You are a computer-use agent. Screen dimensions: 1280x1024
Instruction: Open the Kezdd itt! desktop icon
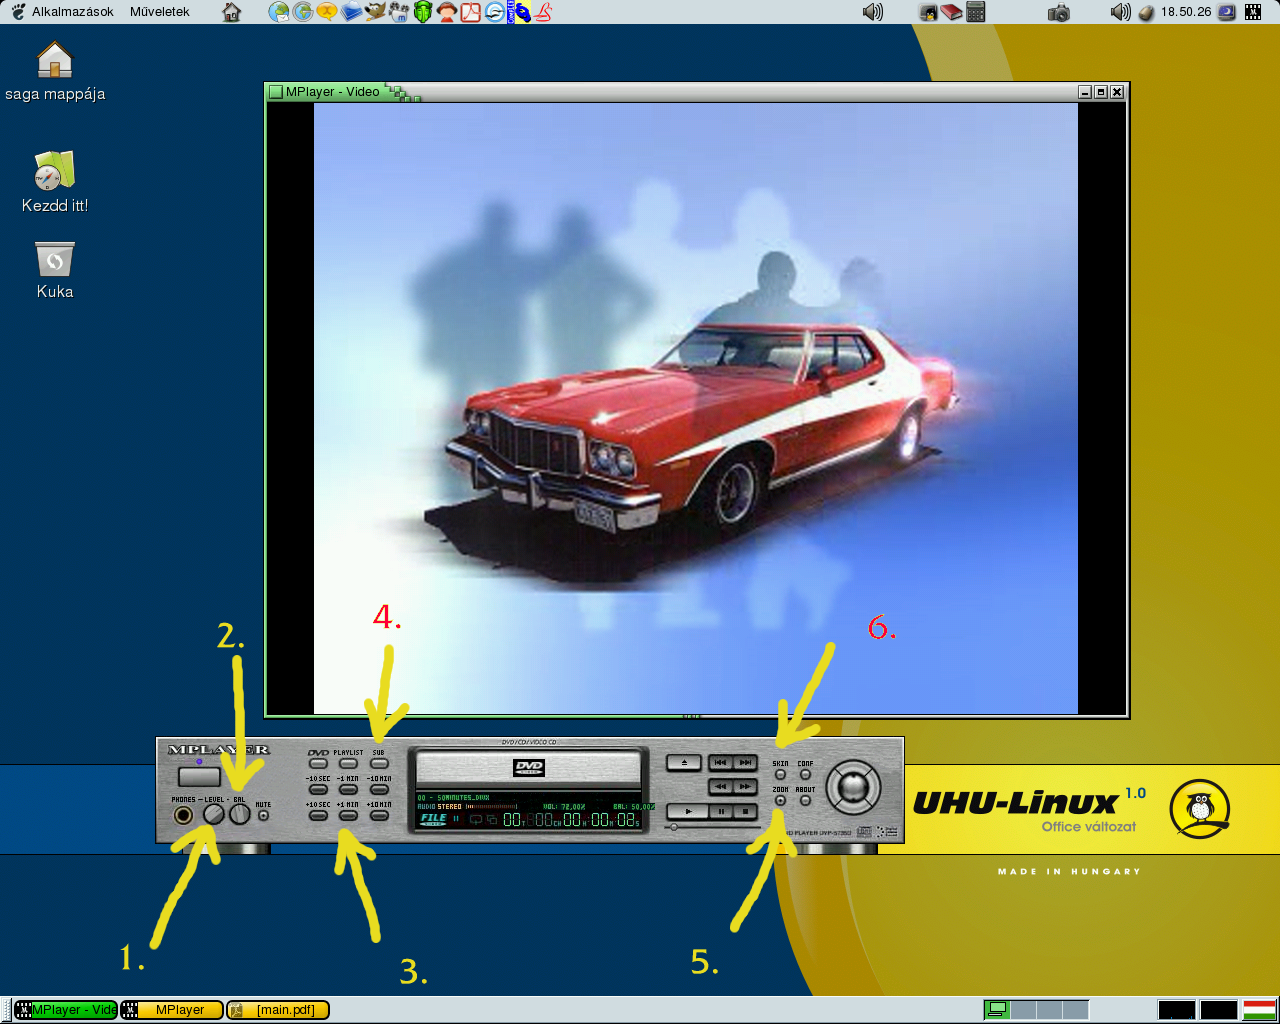pos(55,181)
